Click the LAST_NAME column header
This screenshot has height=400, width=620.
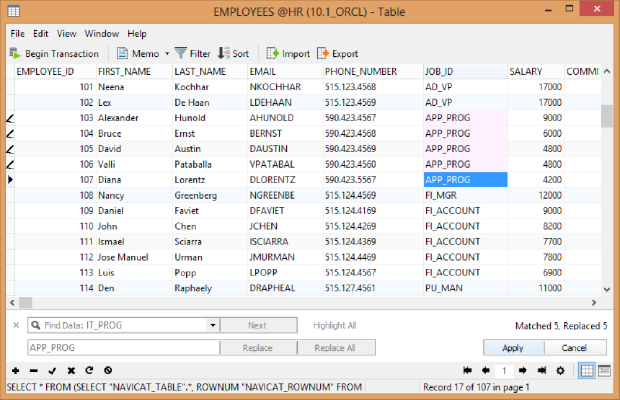(x=210, y=72)
